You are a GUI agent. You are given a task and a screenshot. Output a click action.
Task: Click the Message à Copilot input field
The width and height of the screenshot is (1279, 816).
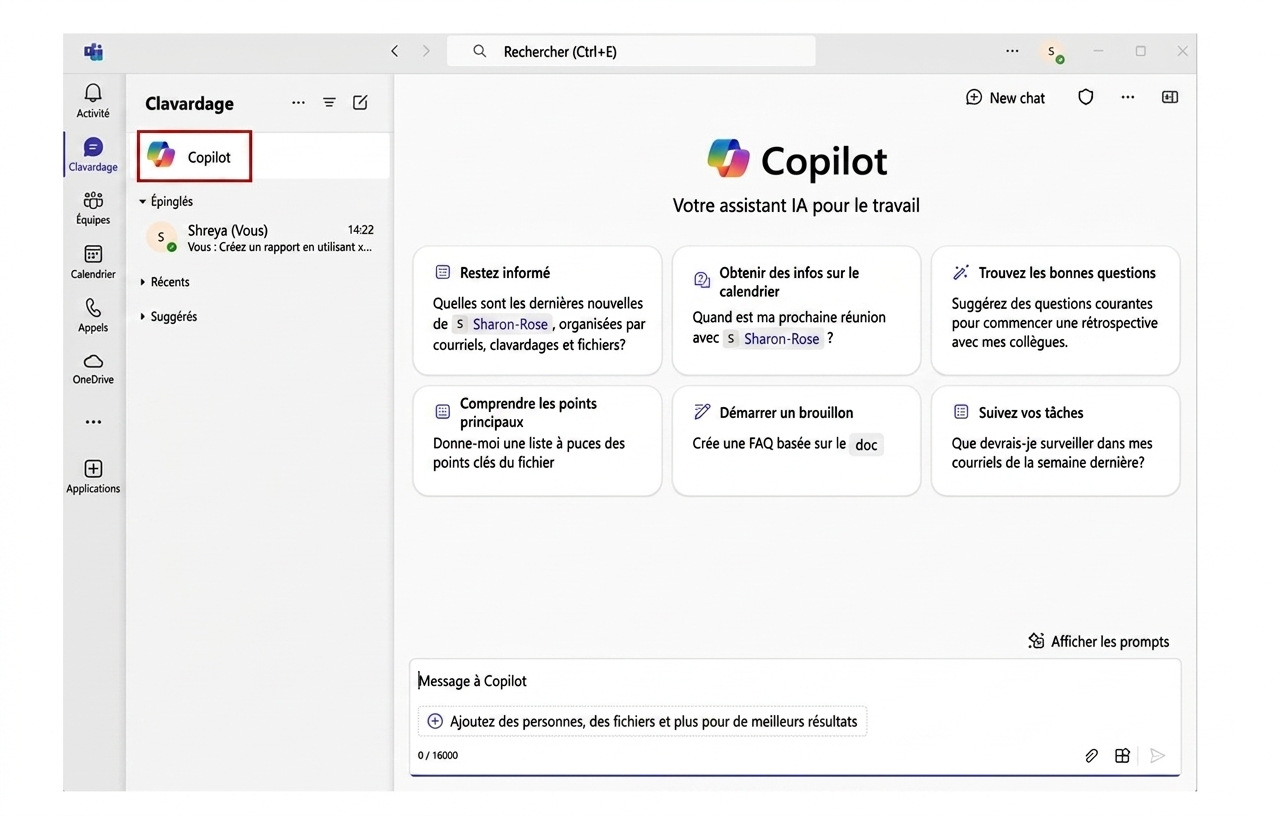tap(794, 681)
